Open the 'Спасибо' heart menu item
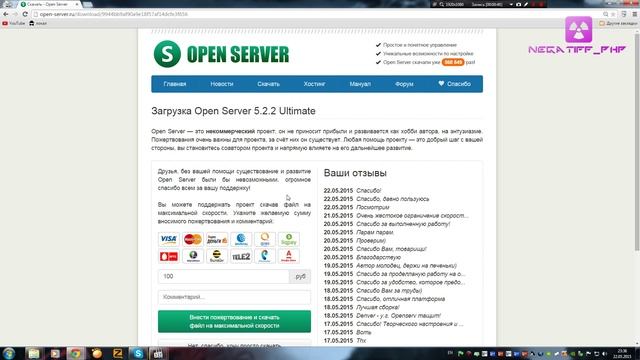This screenshot has width=640, height=360. coord(454,84)
